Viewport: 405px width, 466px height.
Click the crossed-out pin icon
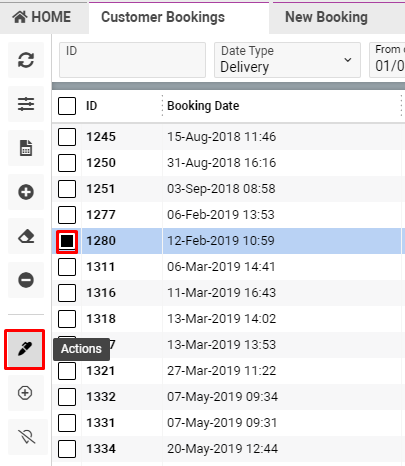pyautogui.click(x=27, y=437)
